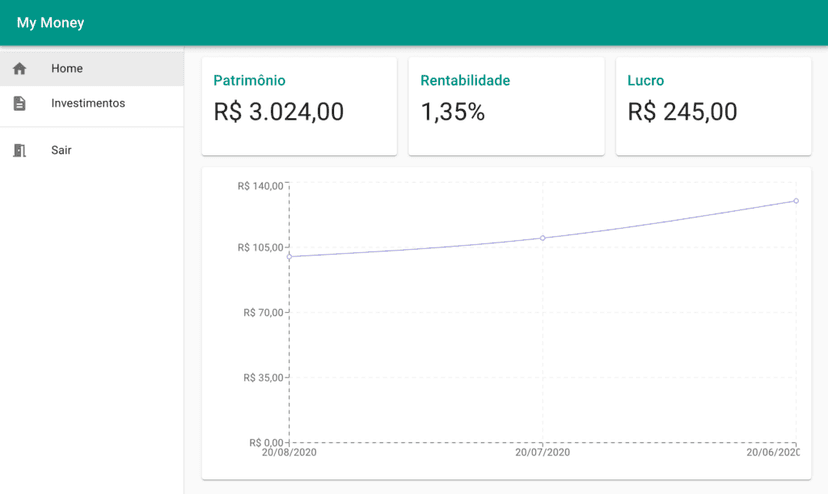This screenshot has width=828, height=494.
Task: Click the R$ 3.024,00 patrimônio value
Action: point(278,112)
